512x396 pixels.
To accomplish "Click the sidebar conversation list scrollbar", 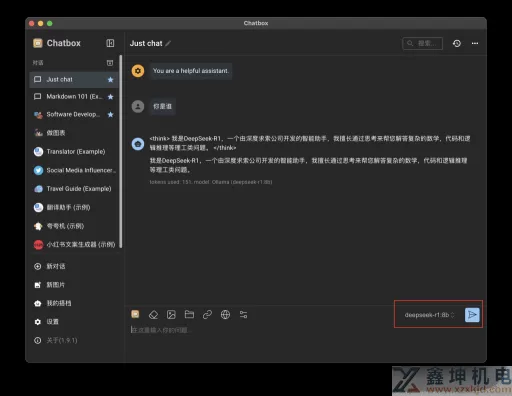I will click(x=121, y=152).
